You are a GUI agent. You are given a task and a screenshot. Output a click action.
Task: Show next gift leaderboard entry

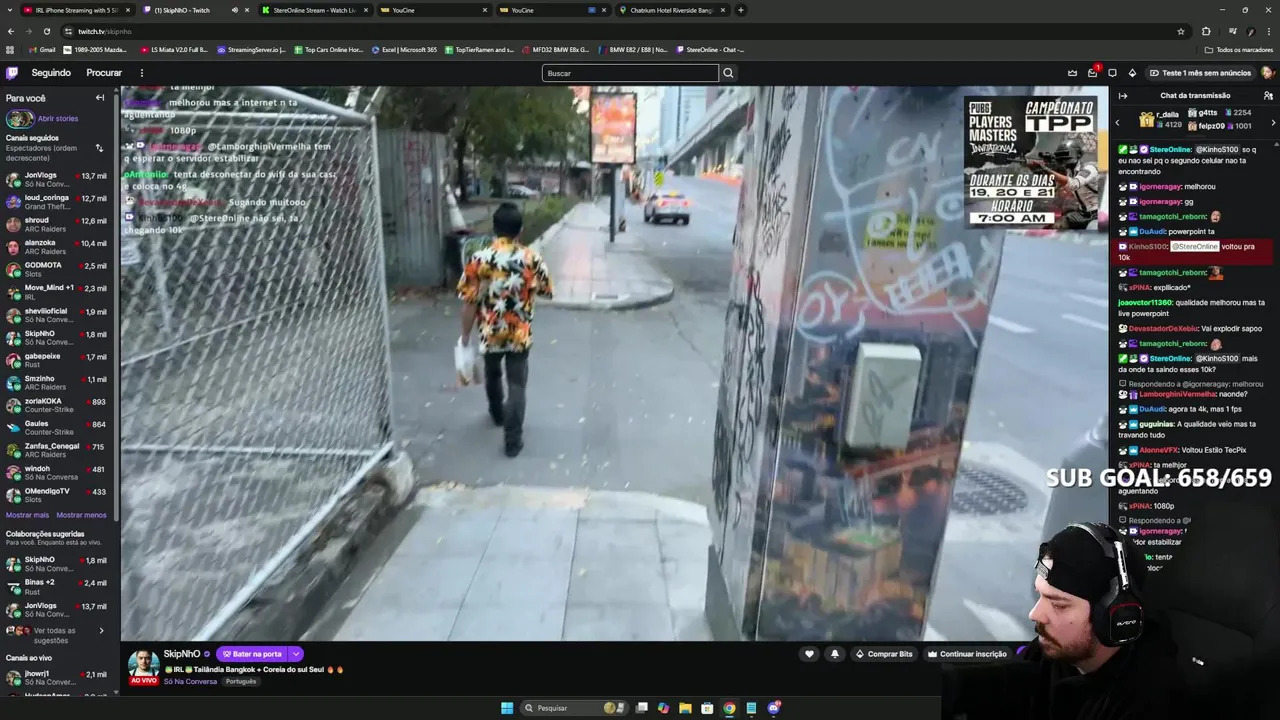pos(1273,121)
